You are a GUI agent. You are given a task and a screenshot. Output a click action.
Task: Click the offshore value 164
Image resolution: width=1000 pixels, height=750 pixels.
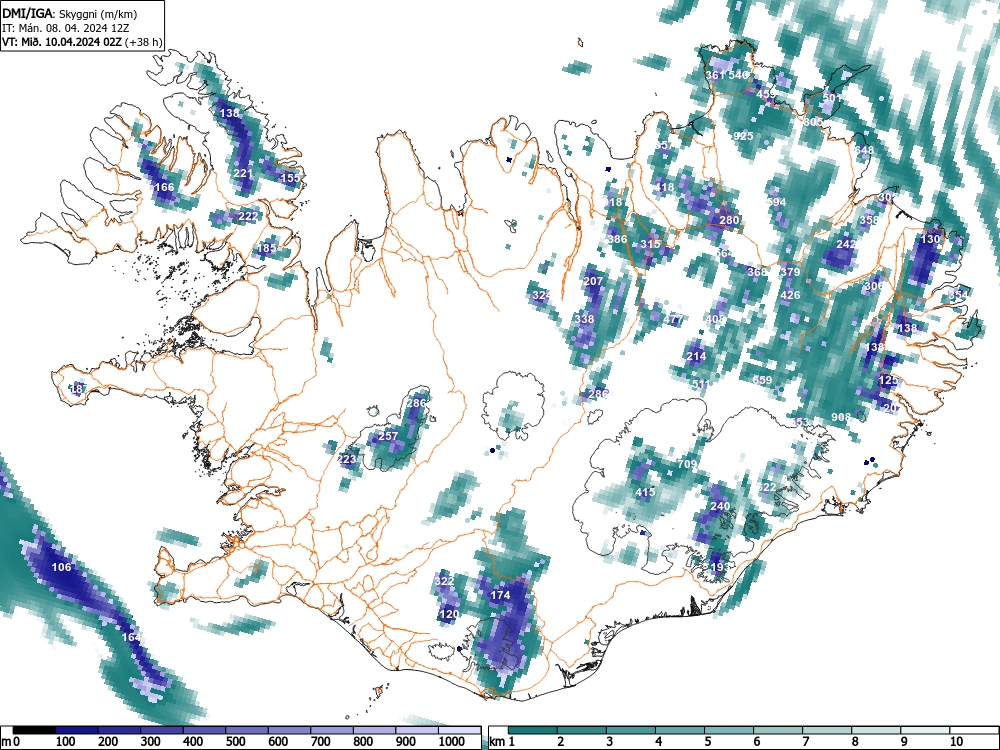131,637
